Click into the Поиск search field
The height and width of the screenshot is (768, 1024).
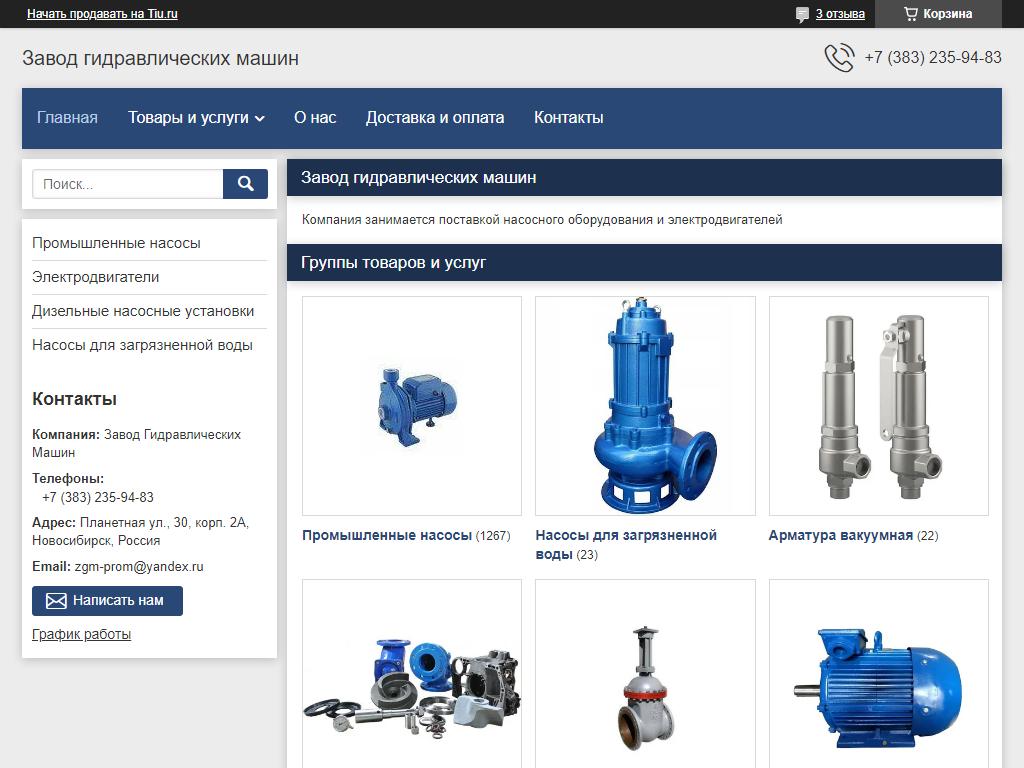click(x=128, y=184)
